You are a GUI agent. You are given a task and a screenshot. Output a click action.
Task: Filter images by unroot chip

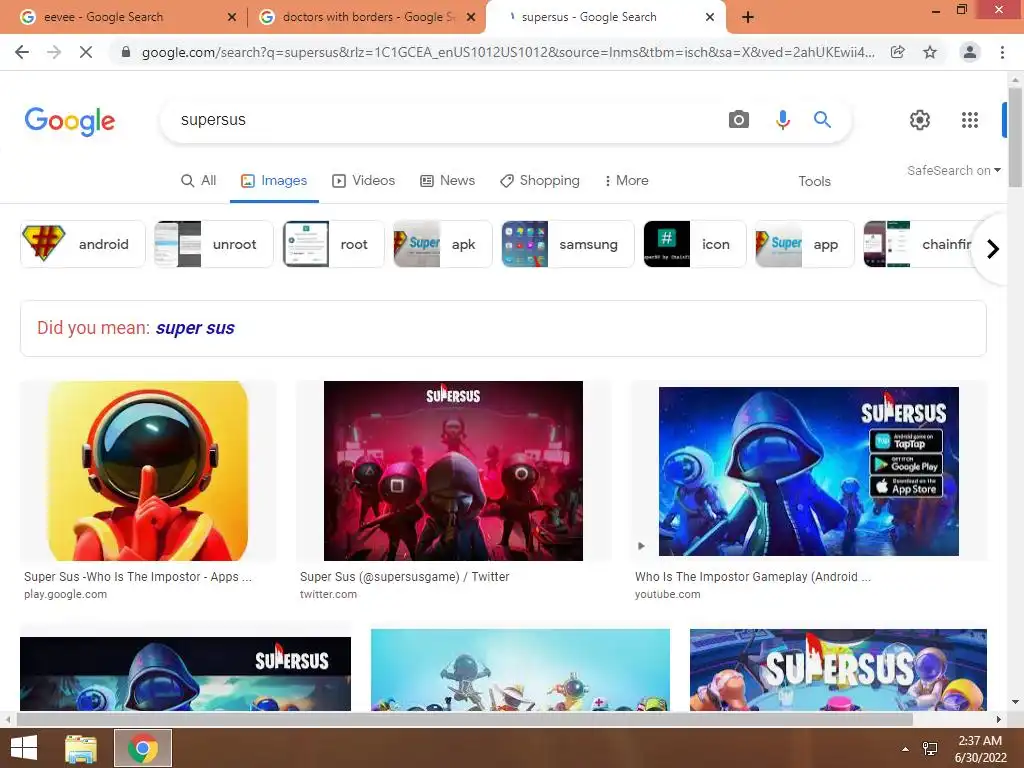click(214, 244)
